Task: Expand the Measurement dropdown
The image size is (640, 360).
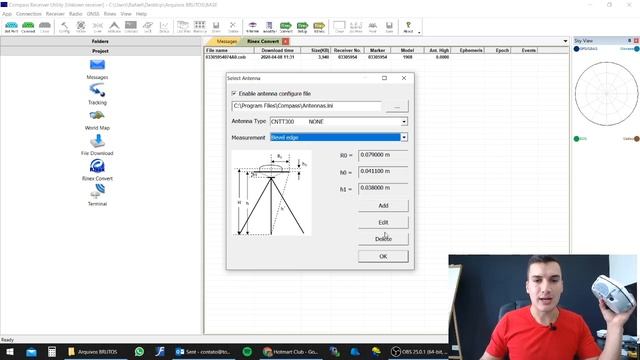Action: (x=404, y=138)
